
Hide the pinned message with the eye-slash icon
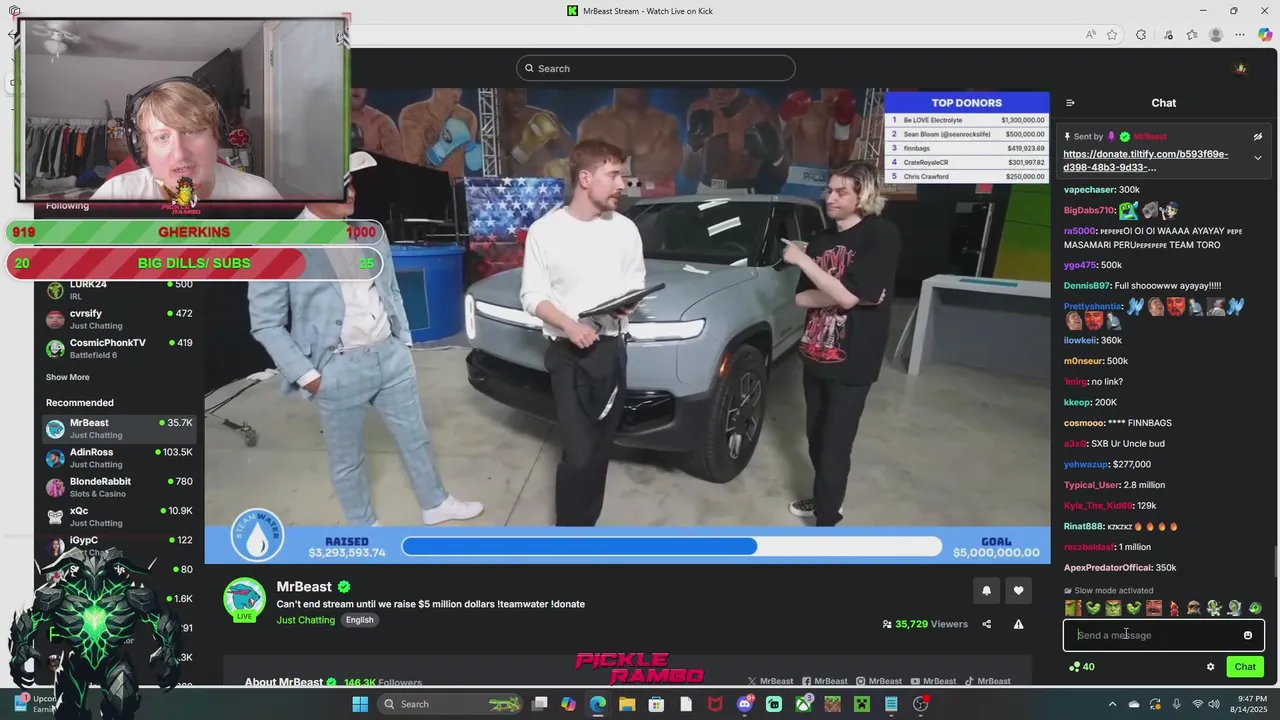(x=1258, y=137)
